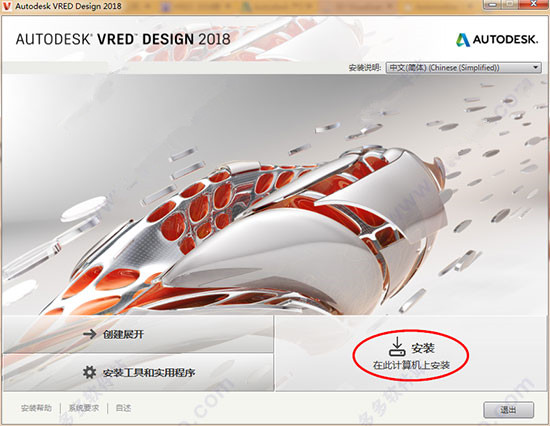Click the AUTODESK VRED DESIGN 2018 heading
Screen dimensions: 550x426
[x=123, y=39]
